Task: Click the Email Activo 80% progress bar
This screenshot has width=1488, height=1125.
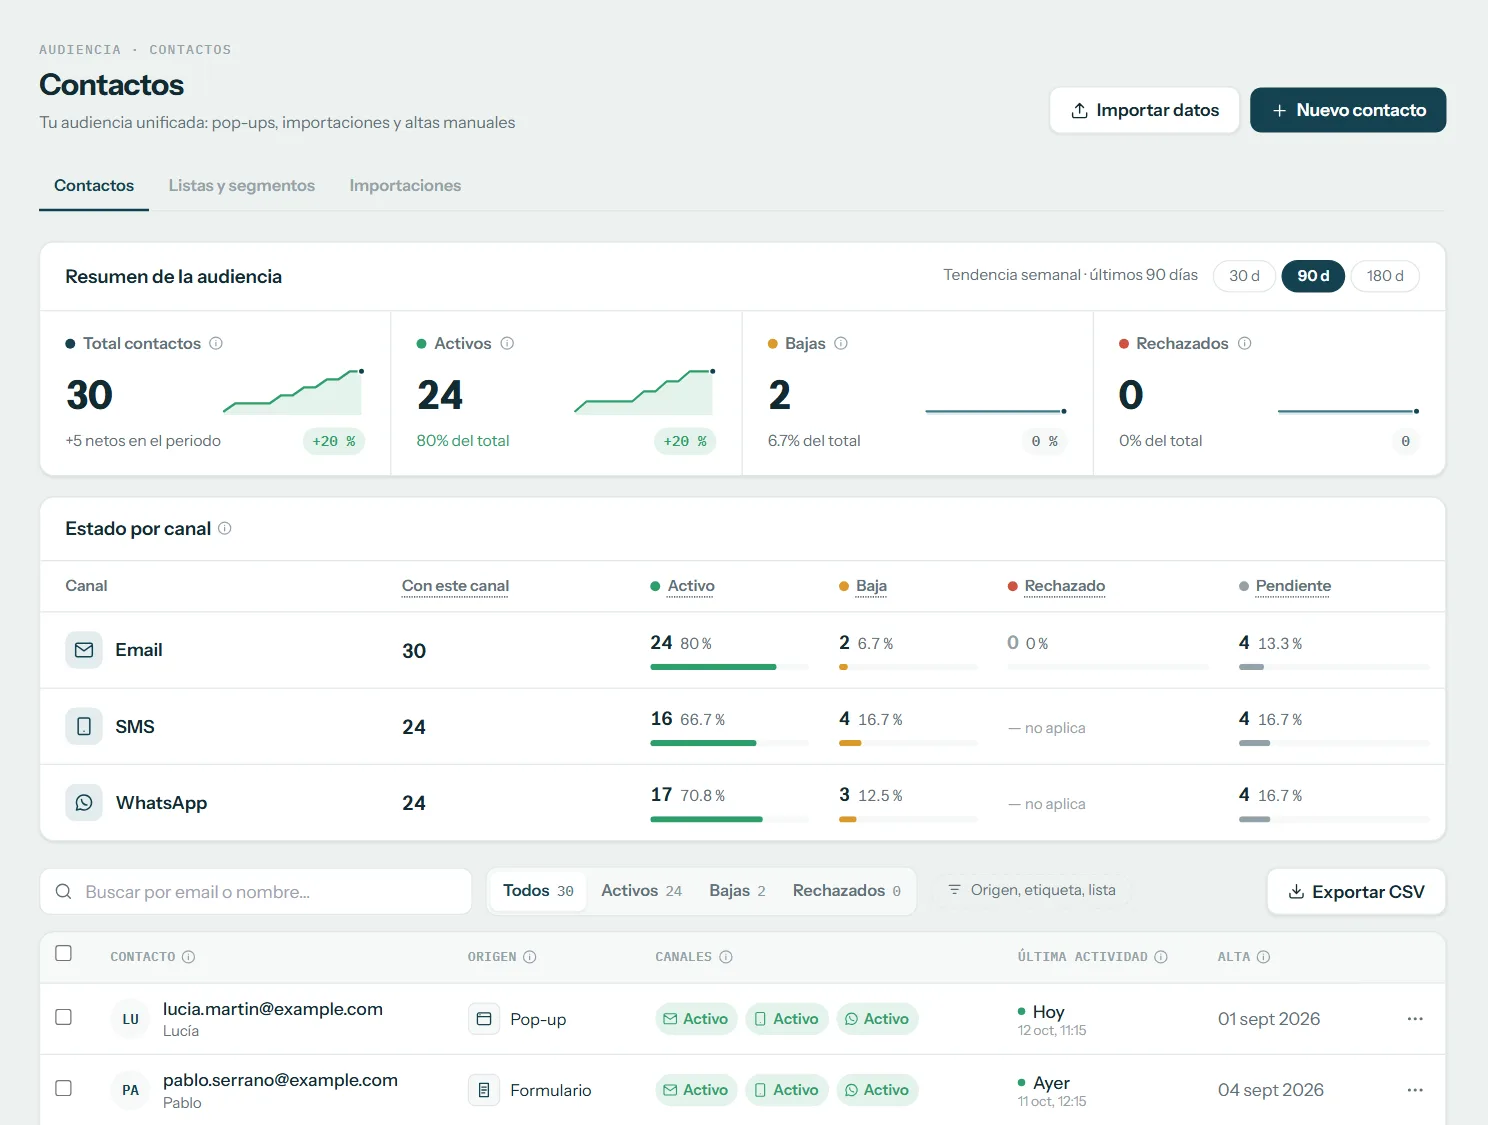Action: pyautogui.click(x=729, y=667)
